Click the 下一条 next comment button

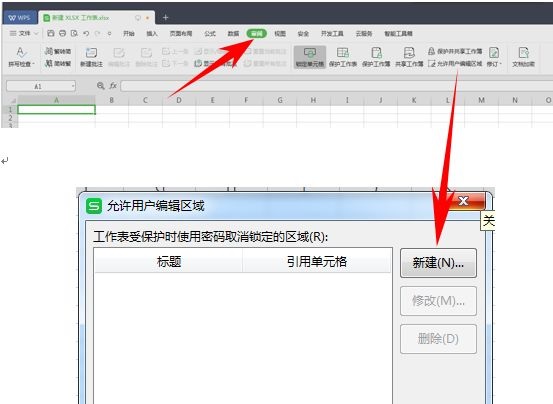[x=175, y=63]
